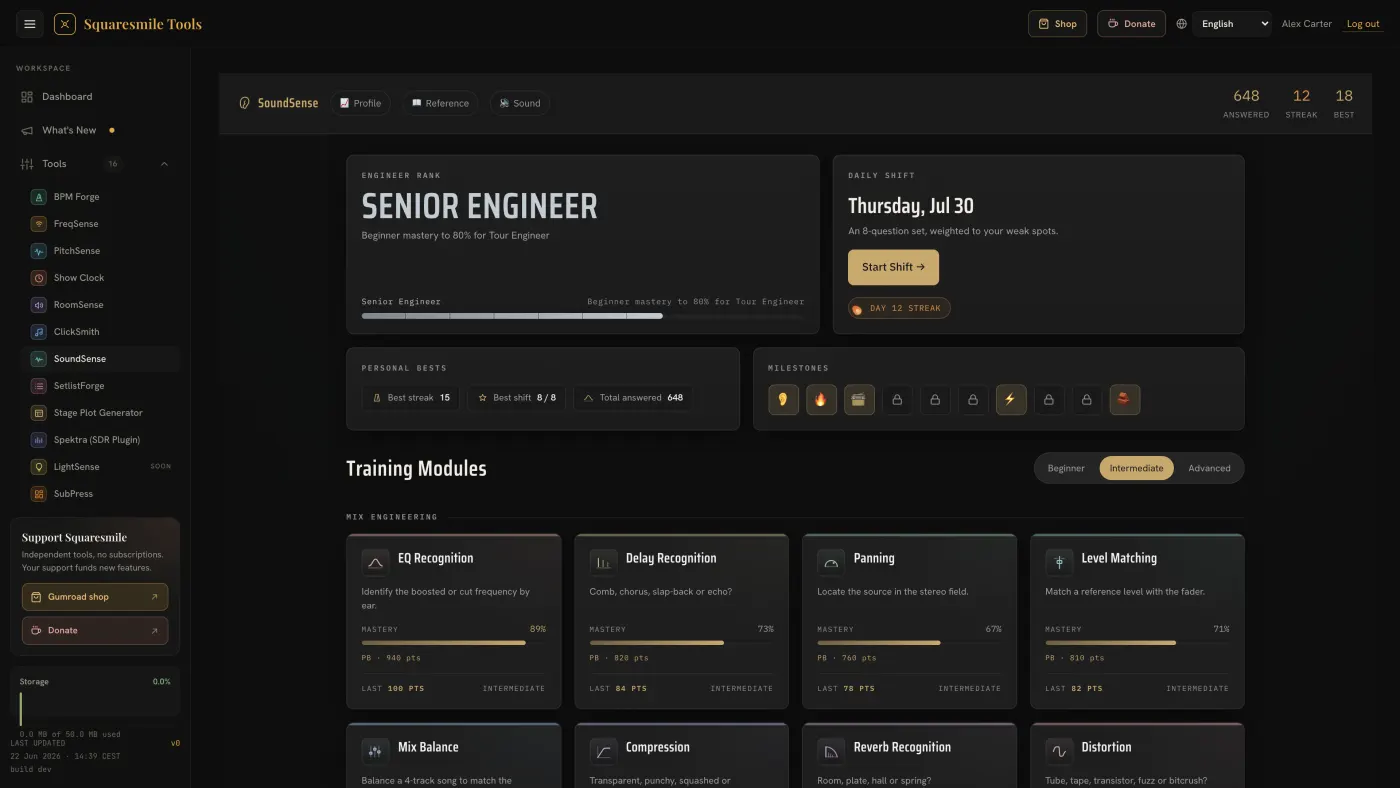1400x788 pixels.
Task: Open the Spektra (SDR Plugin) tool
Action: 100,440
